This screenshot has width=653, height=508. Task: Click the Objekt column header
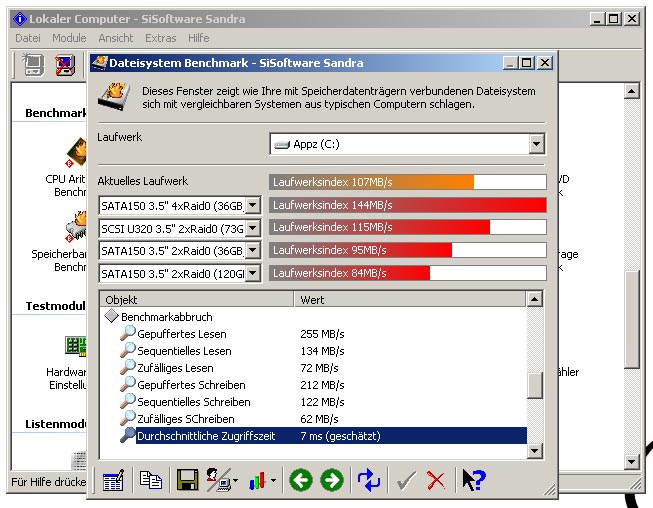[197, 300]
